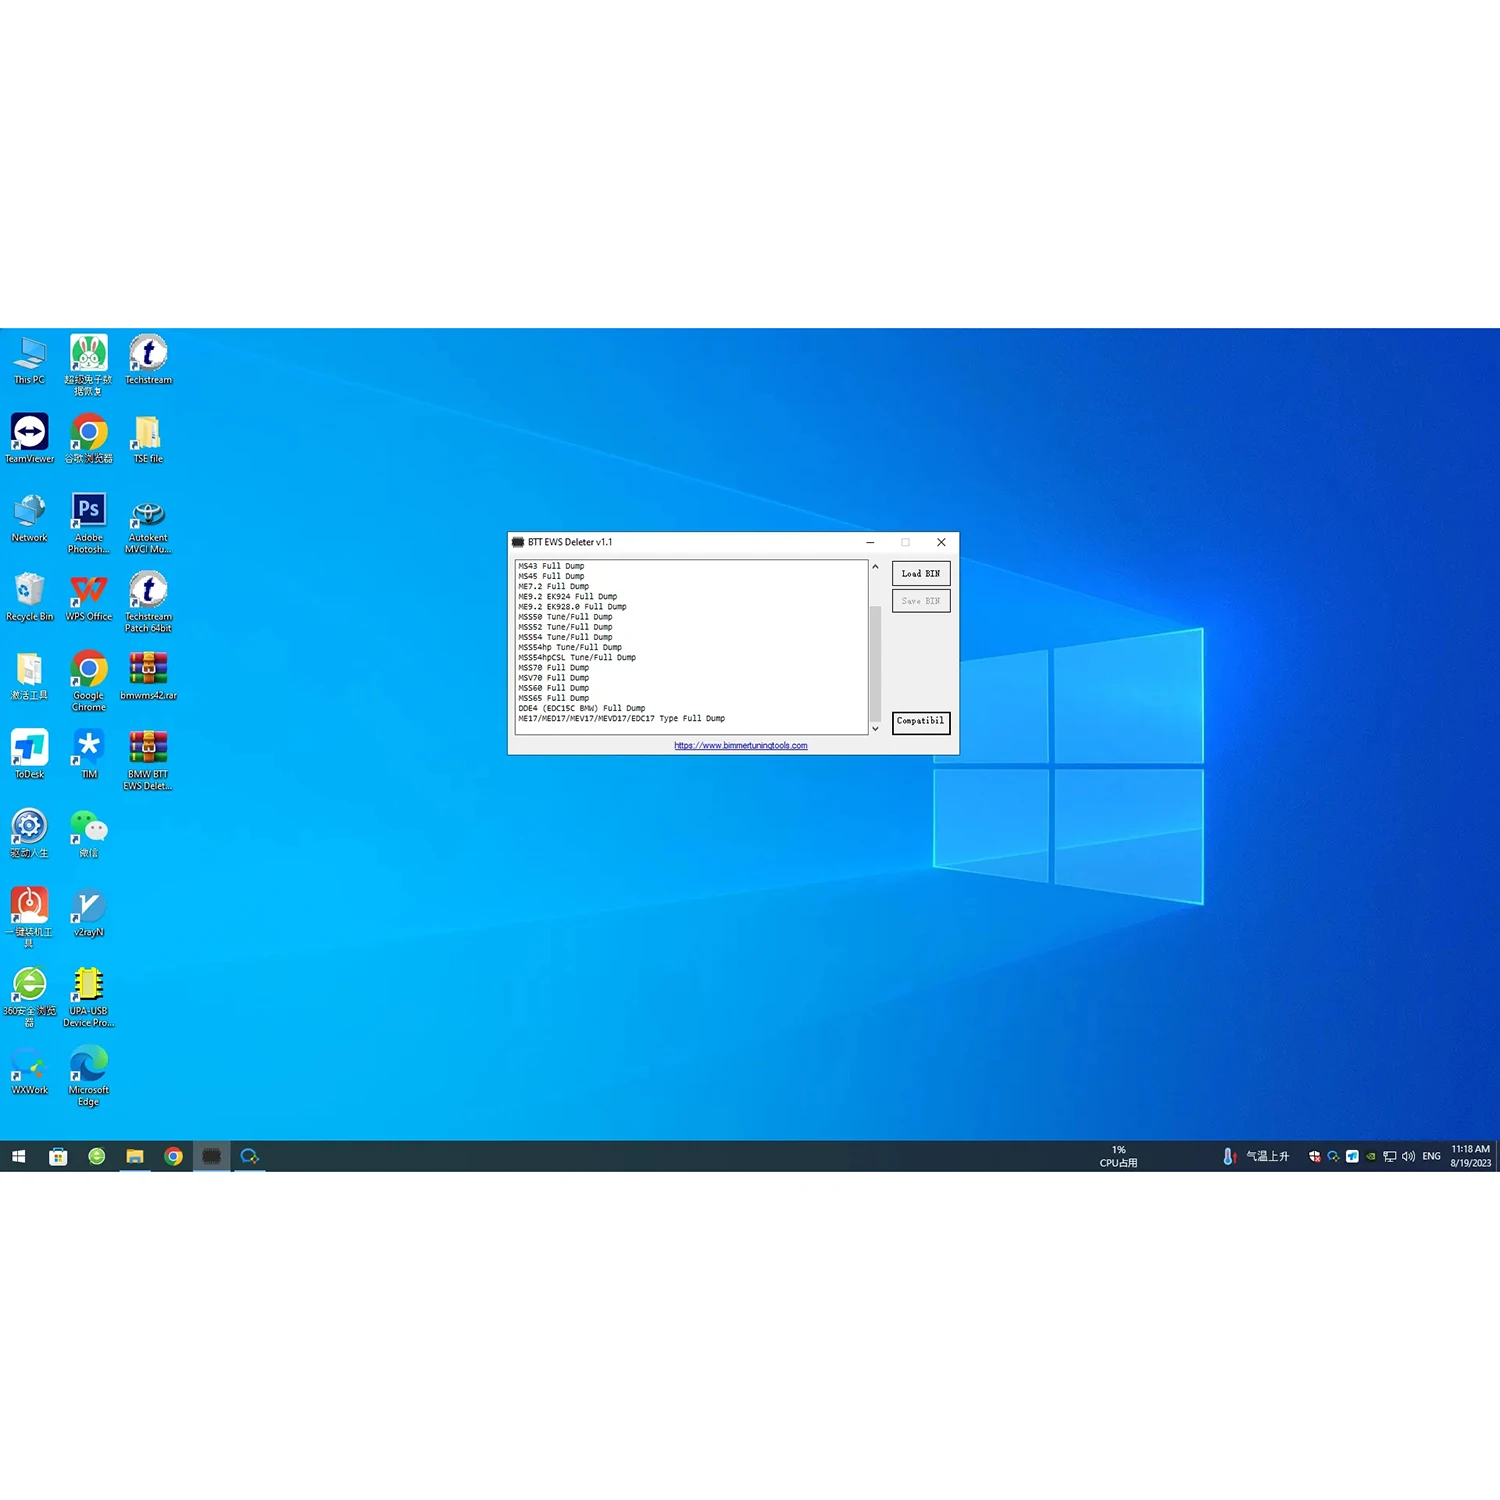Screen dimensions: 1500x1500
Task: Click the Save BIN button
Action: pyautogui.click(x=920, y=601)
